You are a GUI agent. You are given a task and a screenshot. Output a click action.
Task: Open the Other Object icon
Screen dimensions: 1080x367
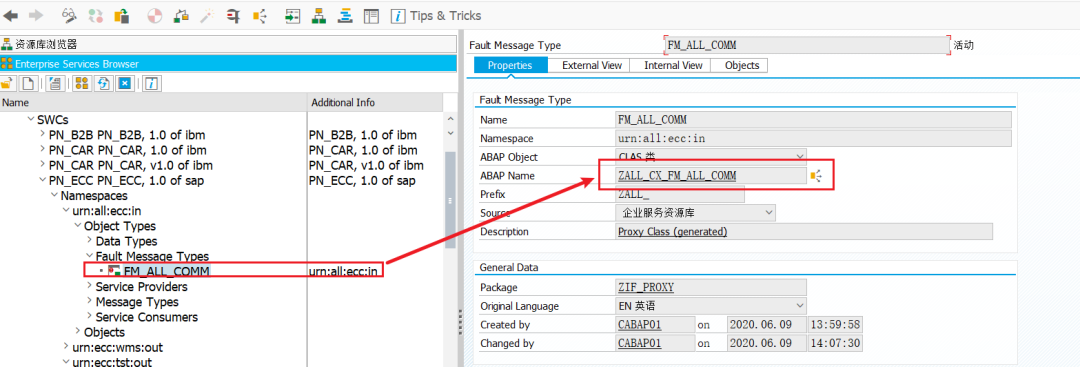coord(122,15)
